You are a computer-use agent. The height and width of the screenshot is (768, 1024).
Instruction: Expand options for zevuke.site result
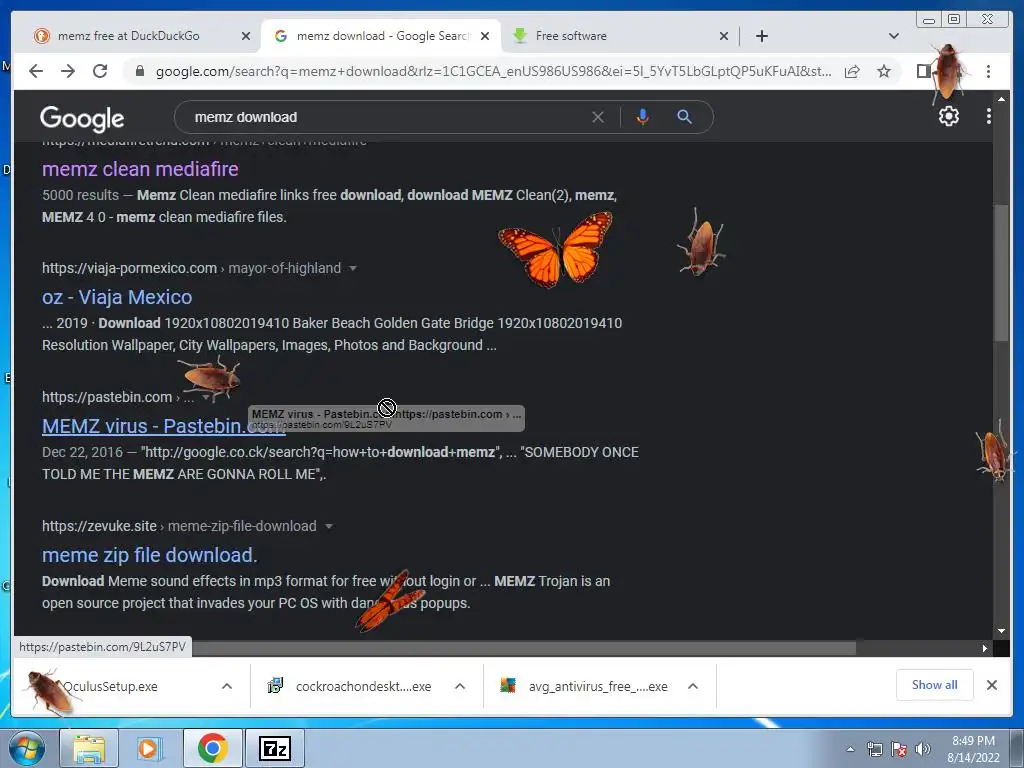click(x=328, y=526)
